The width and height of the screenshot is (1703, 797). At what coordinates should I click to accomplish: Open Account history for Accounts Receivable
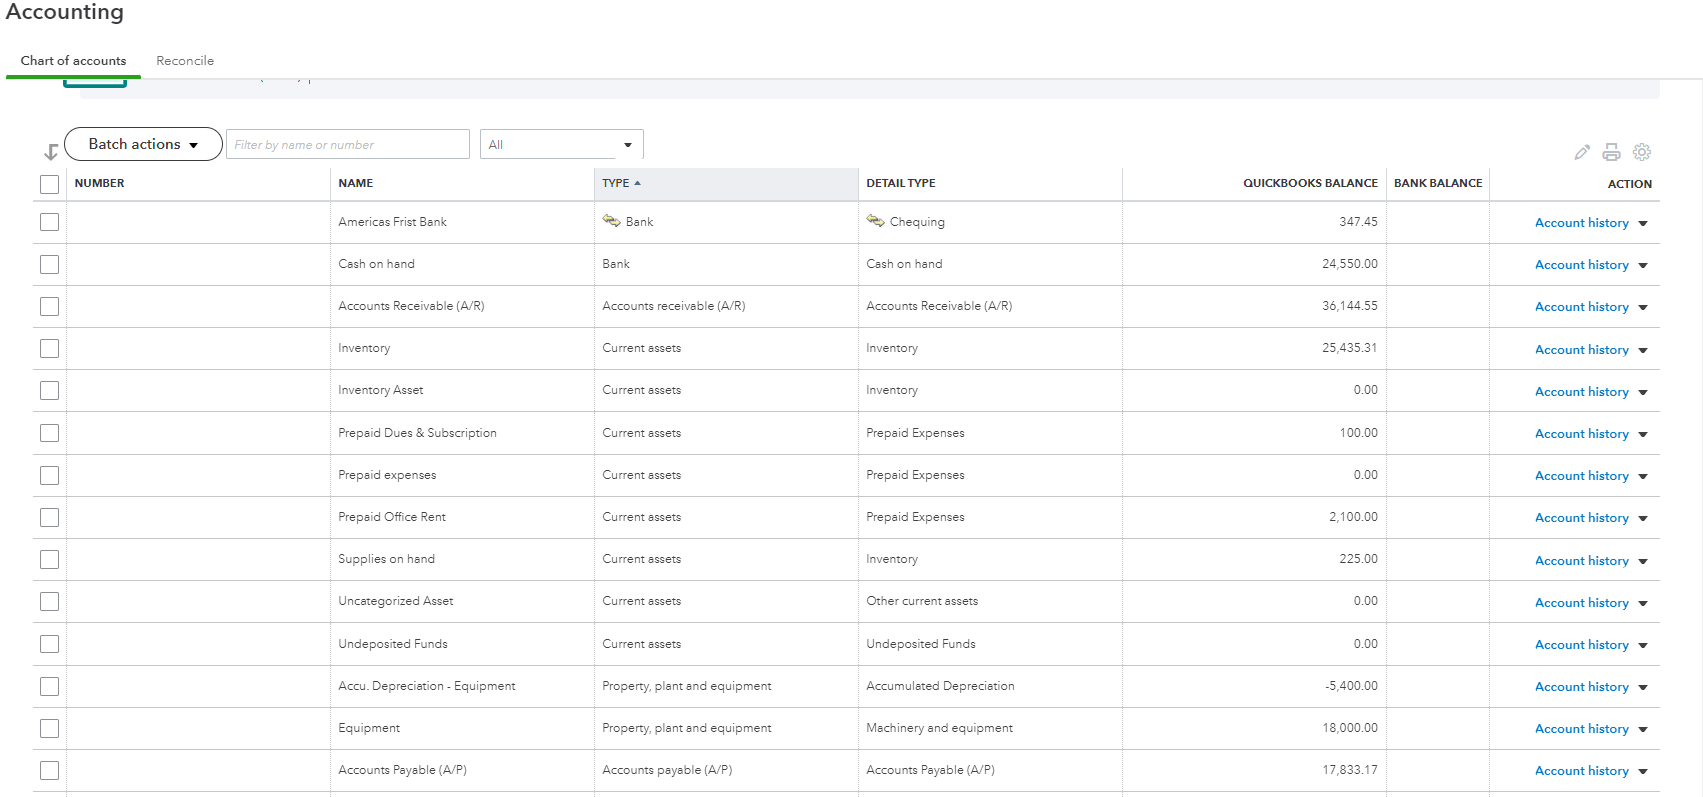(1581, 307)
